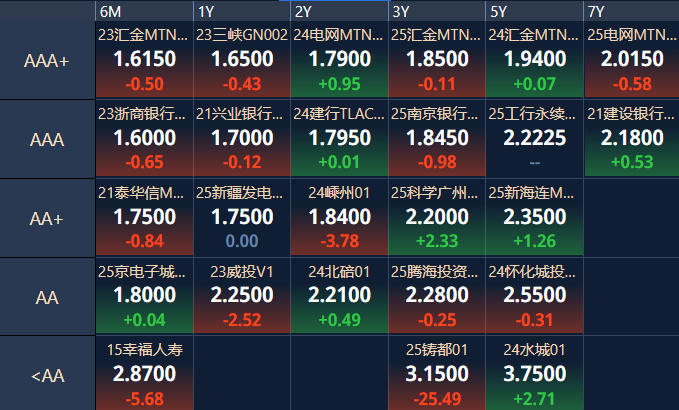The image size is (679, 410).
Task: Select 25科学广州 cell at 2.2000
Action: [436, 217]
